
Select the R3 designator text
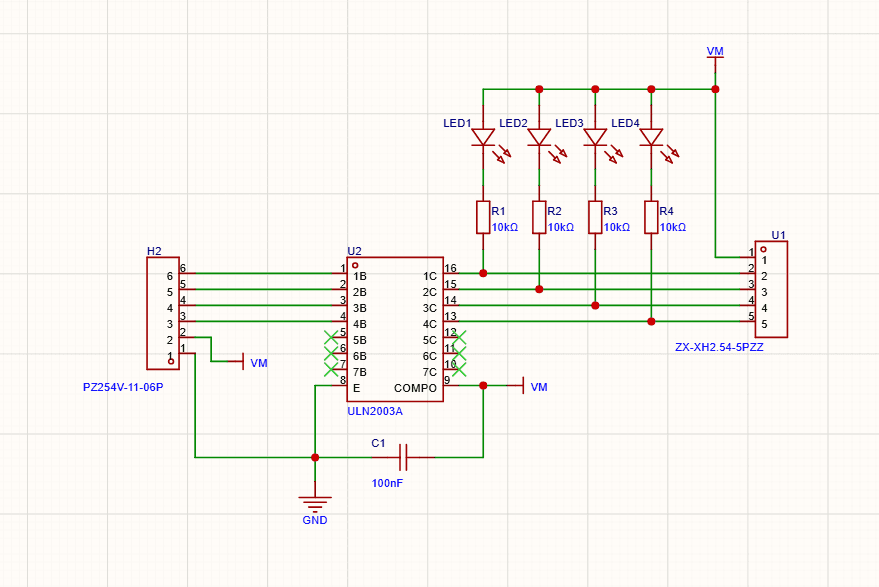(610, 211)
